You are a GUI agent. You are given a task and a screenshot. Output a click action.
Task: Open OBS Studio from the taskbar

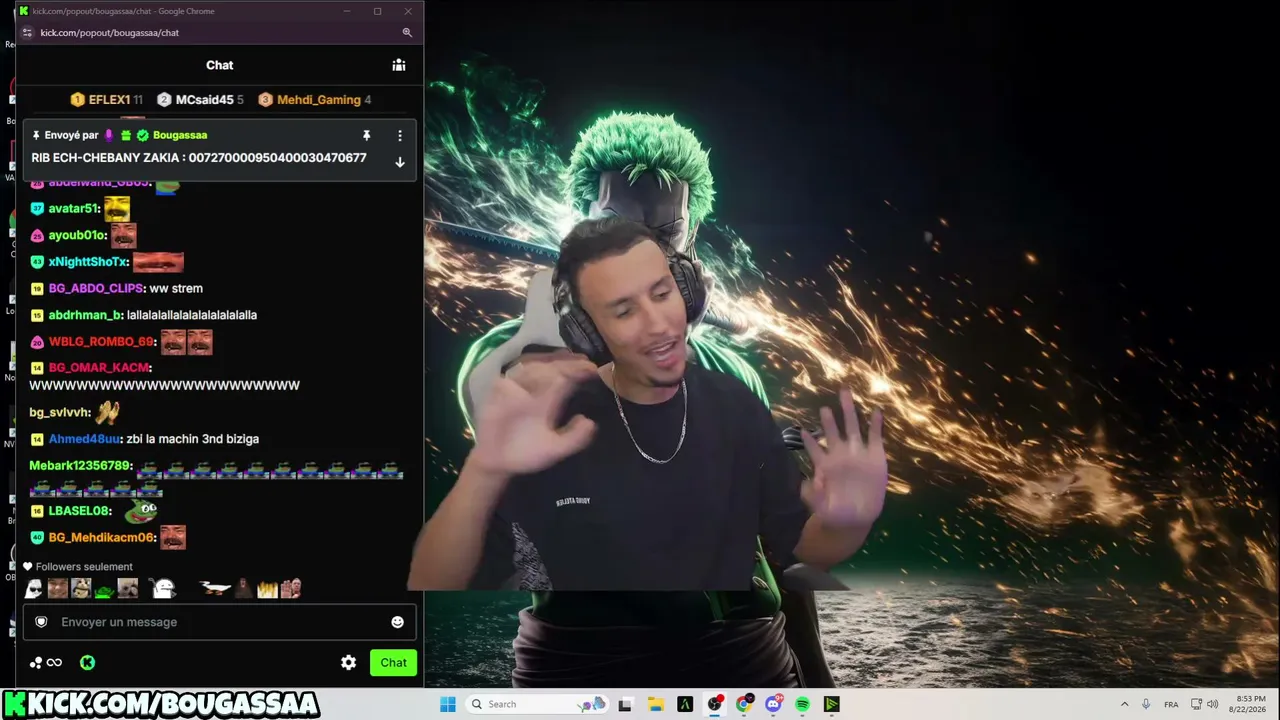click(x=714, y=704)
